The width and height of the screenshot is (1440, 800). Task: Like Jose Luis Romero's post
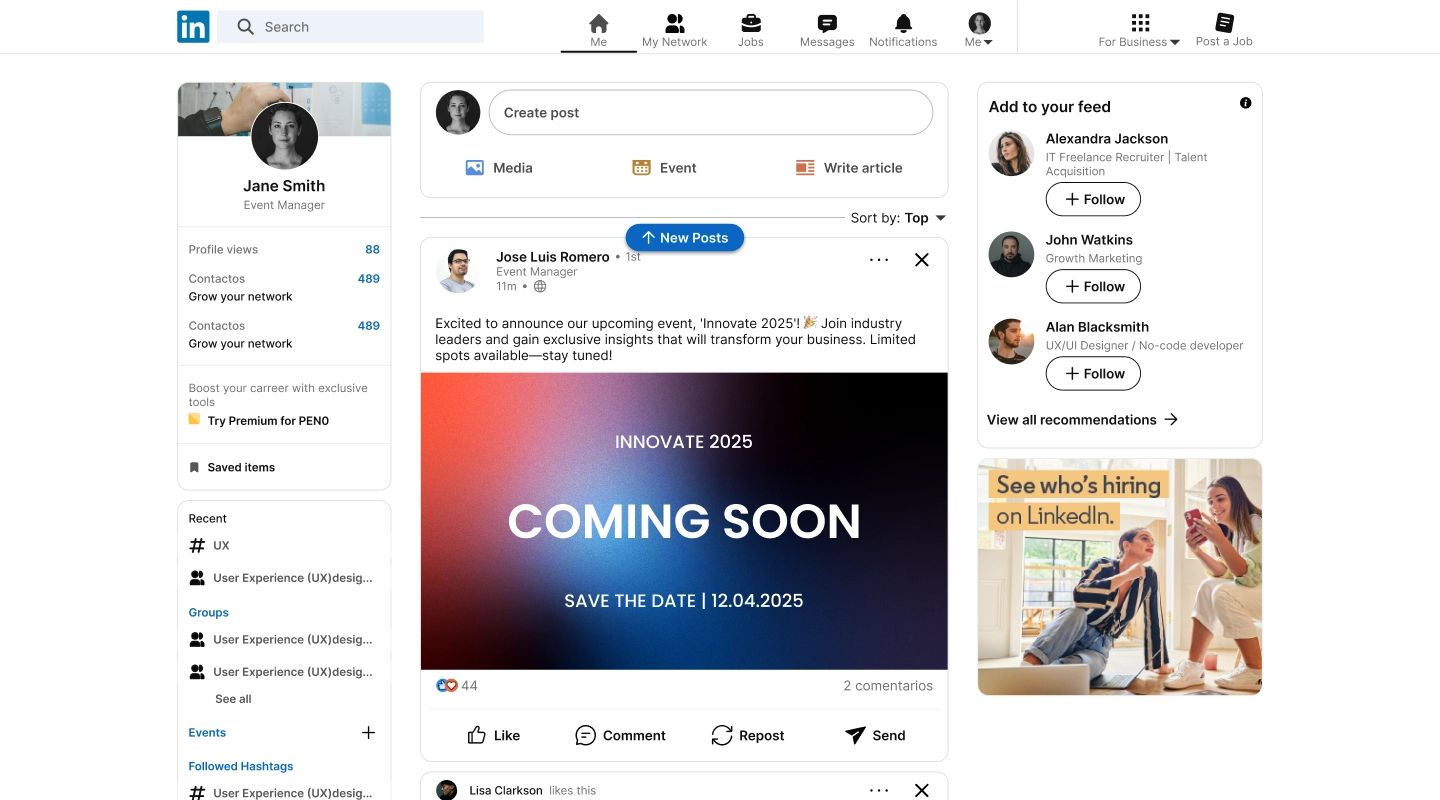pos(493,735)
